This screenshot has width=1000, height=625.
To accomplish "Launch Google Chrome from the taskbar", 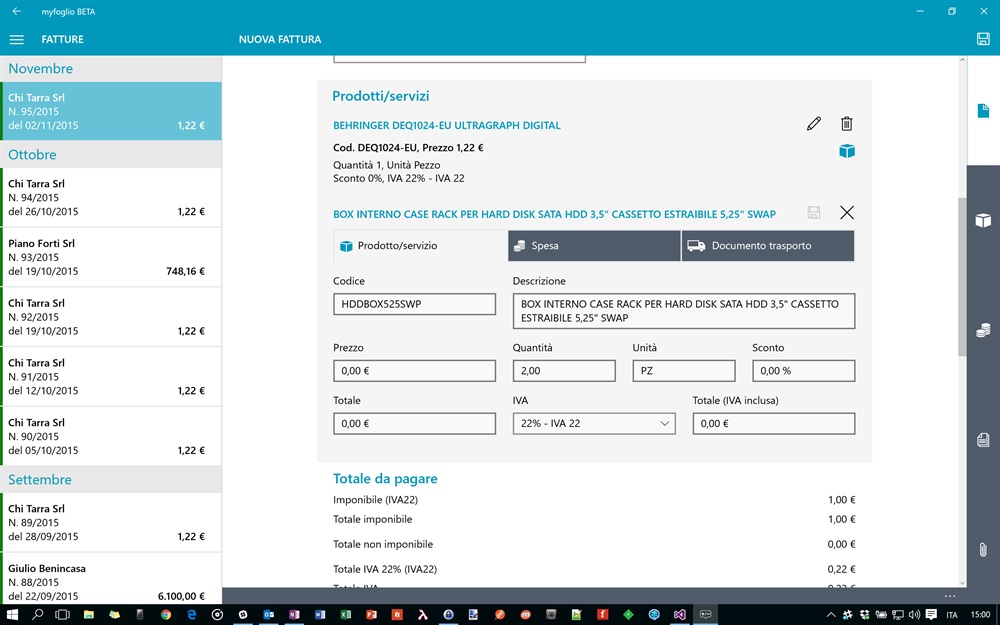I will pyautogui.click(x=166, y=615).
